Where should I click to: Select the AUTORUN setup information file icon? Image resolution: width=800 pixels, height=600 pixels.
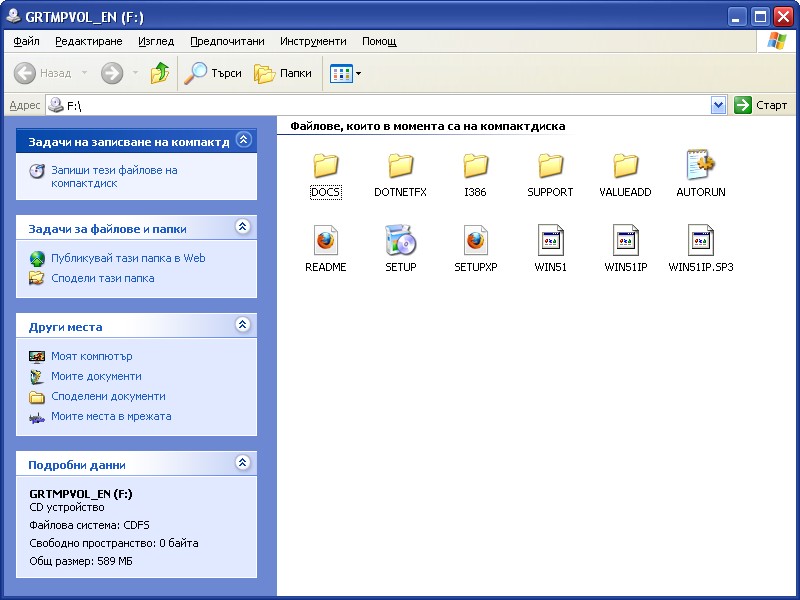click(x=701, y=164)
